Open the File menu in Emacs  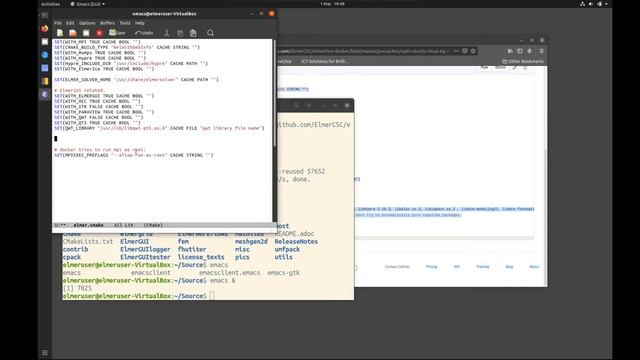click(x=58, y=23)
